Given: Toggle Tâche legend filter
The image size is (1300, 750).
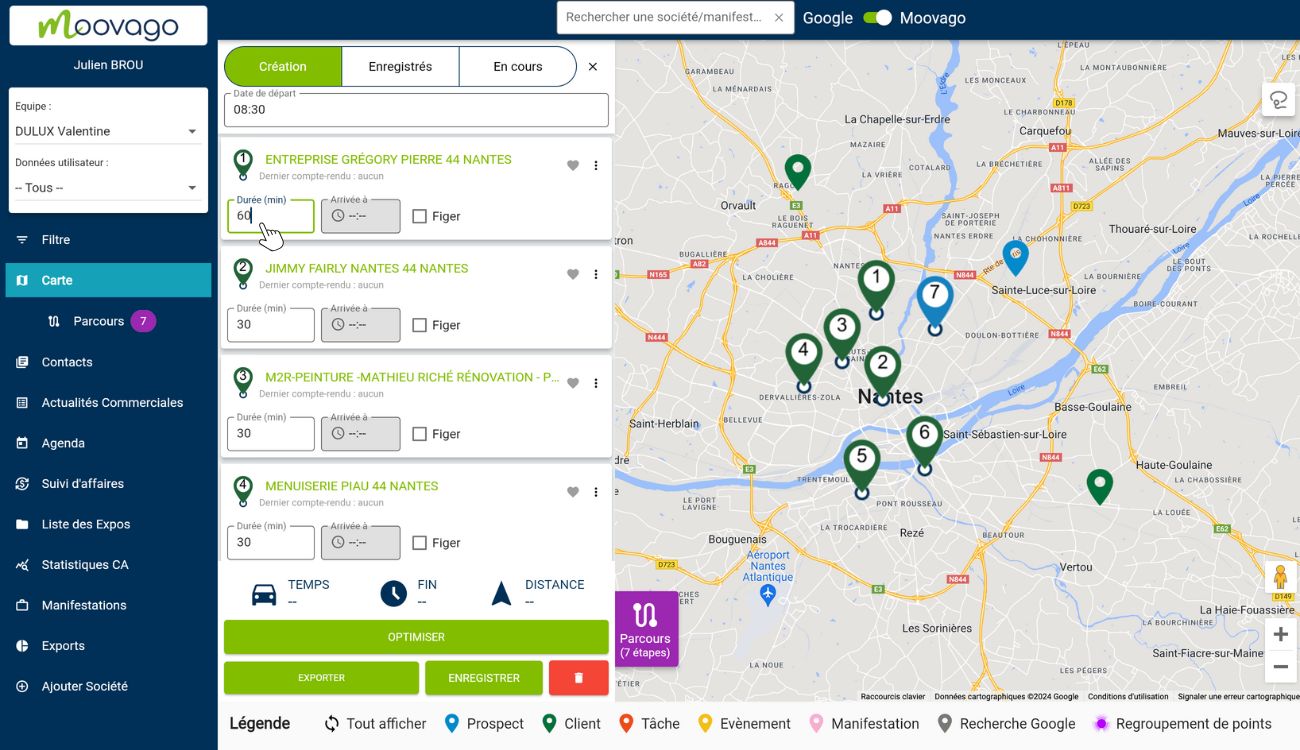Looking at the screenshot, I should coord(649,723).
